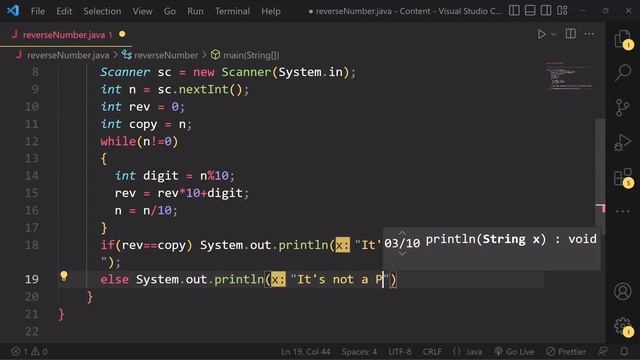Open the Selection menu
The height and width of the screenshot is (360, 640).
102,11
